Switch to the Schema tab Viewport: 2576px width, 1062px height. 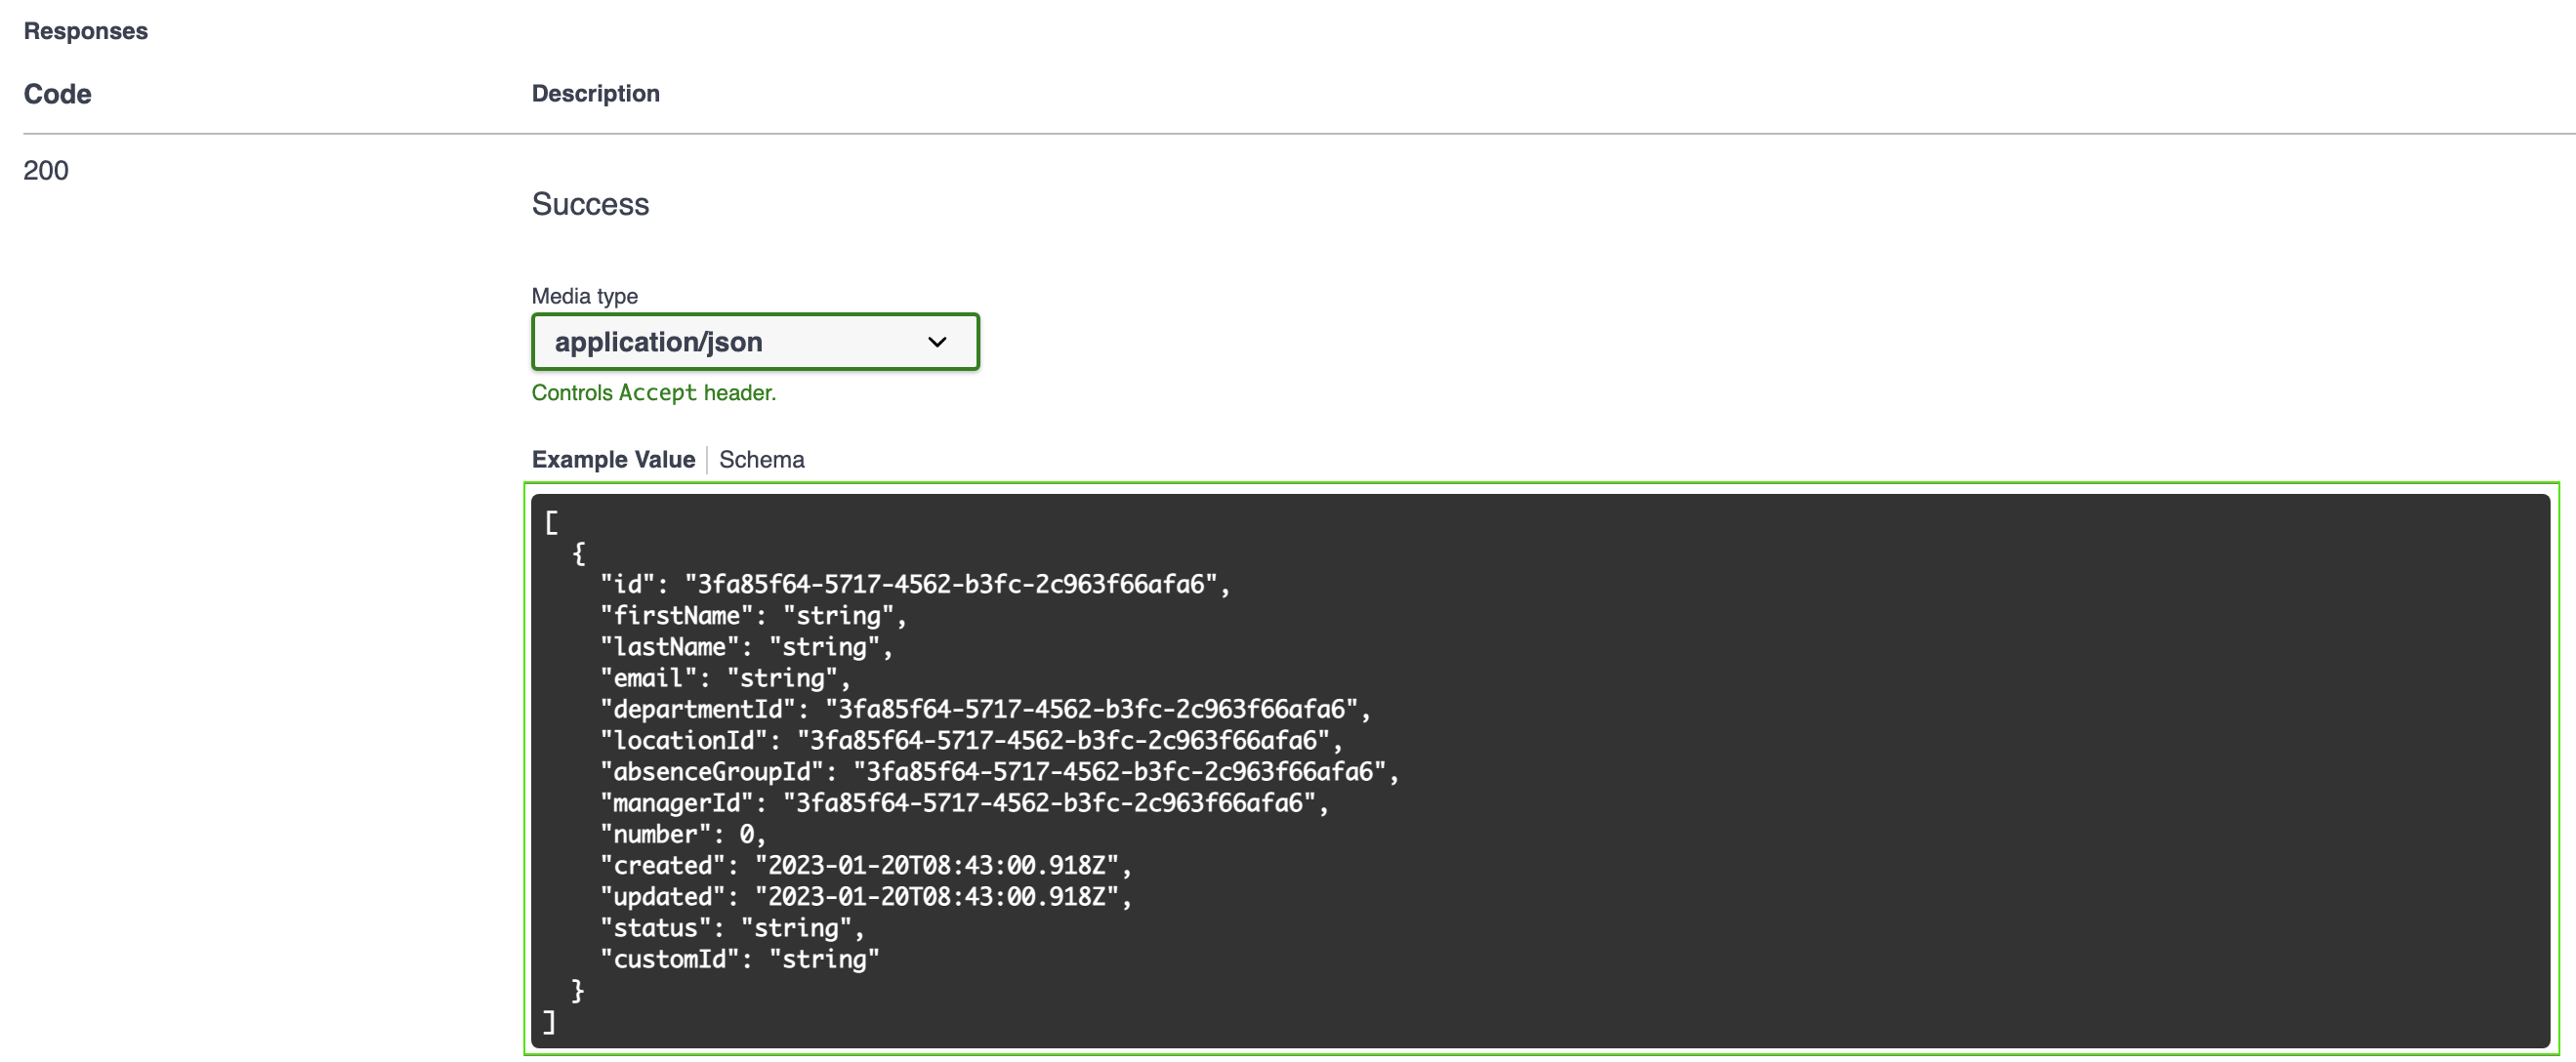pyautogui.click(x=761, y=460)
